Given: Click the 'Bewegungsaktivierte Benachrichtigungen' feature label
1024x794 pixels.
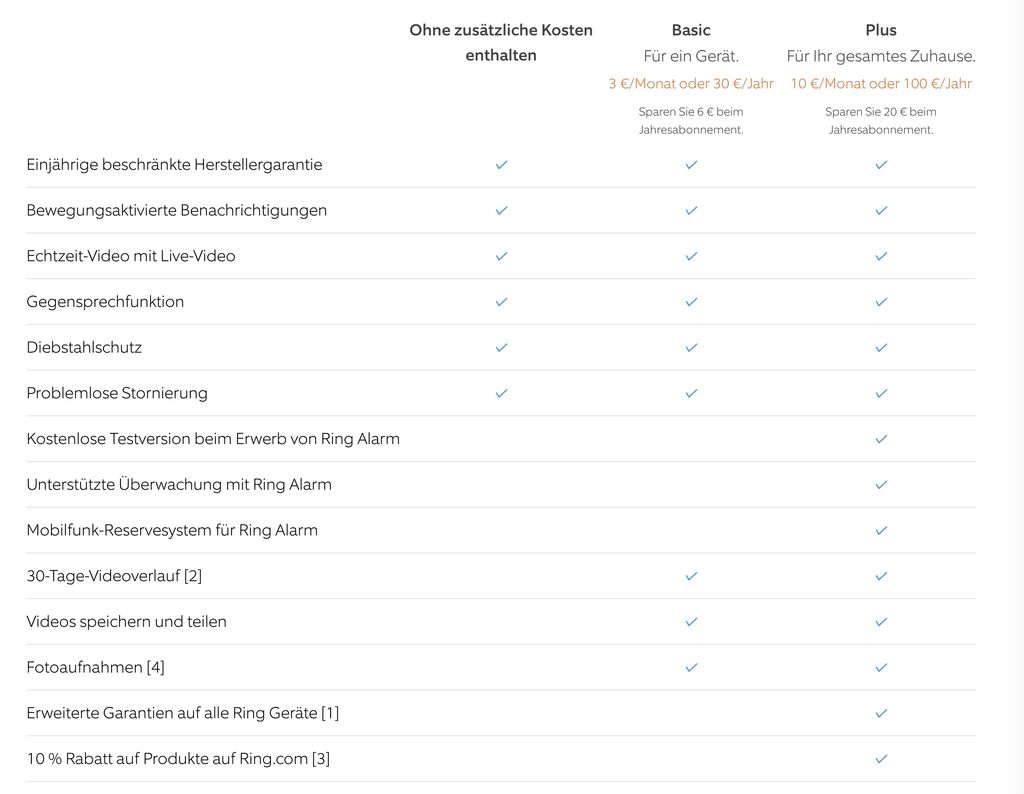Looking at the screenshot, I should click(x=176, y=210).
